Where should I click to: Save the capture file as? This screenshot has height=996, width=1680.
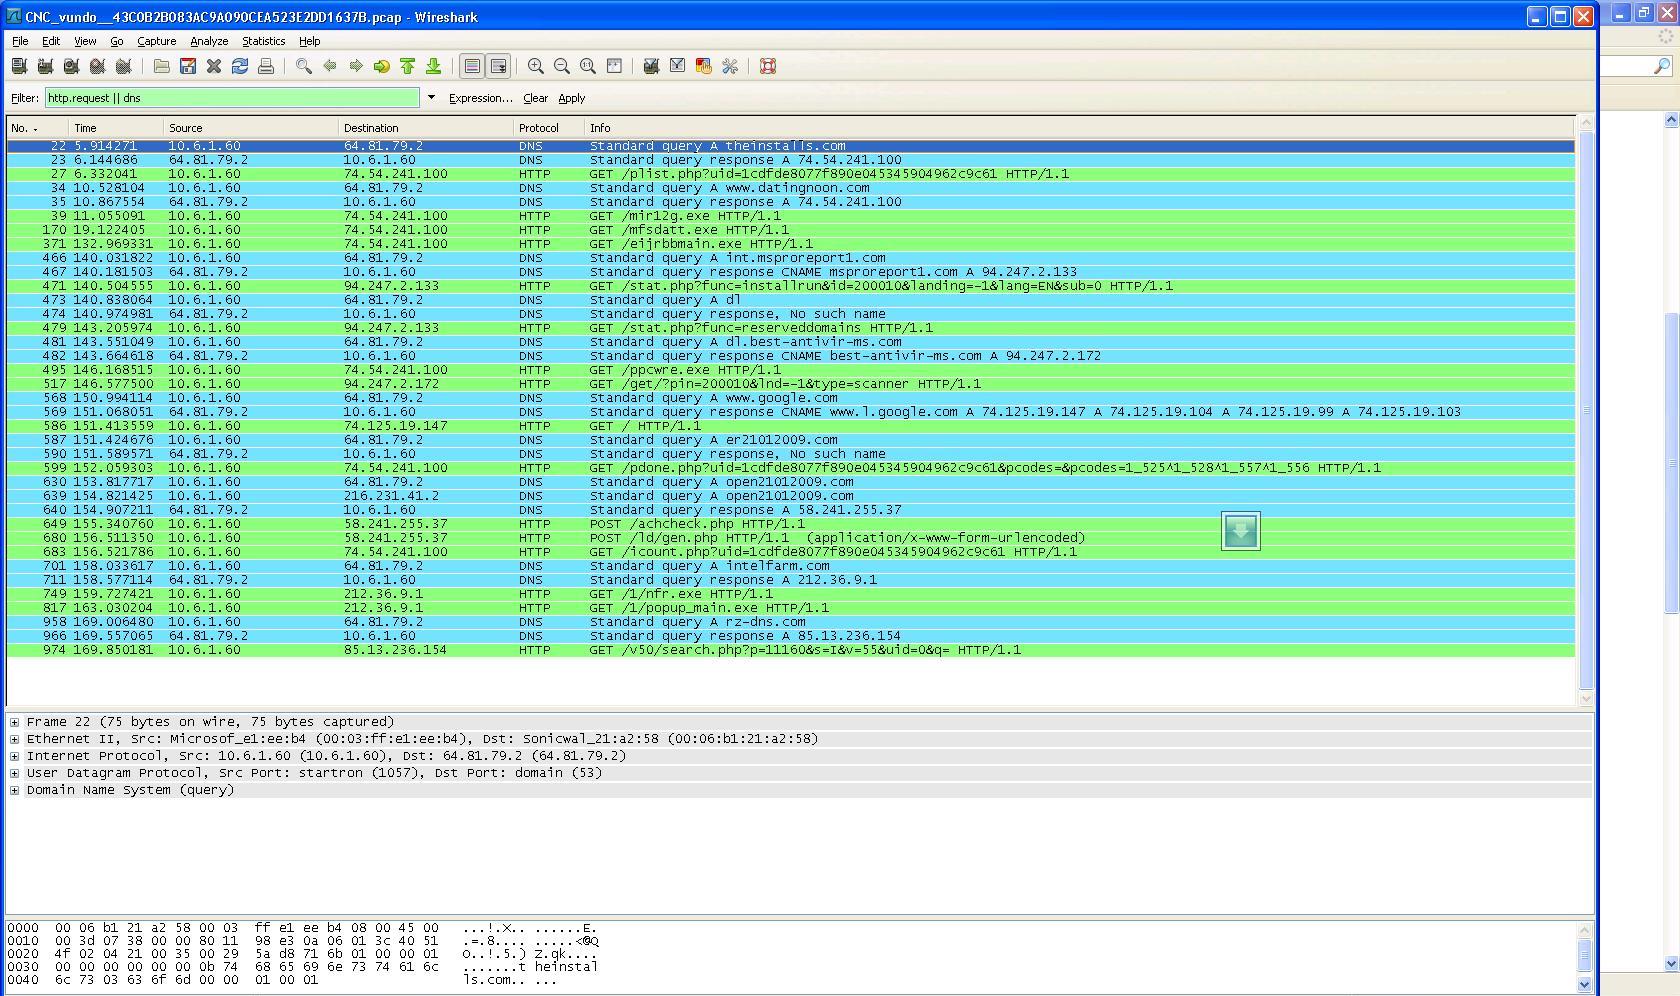click(187, 66)
